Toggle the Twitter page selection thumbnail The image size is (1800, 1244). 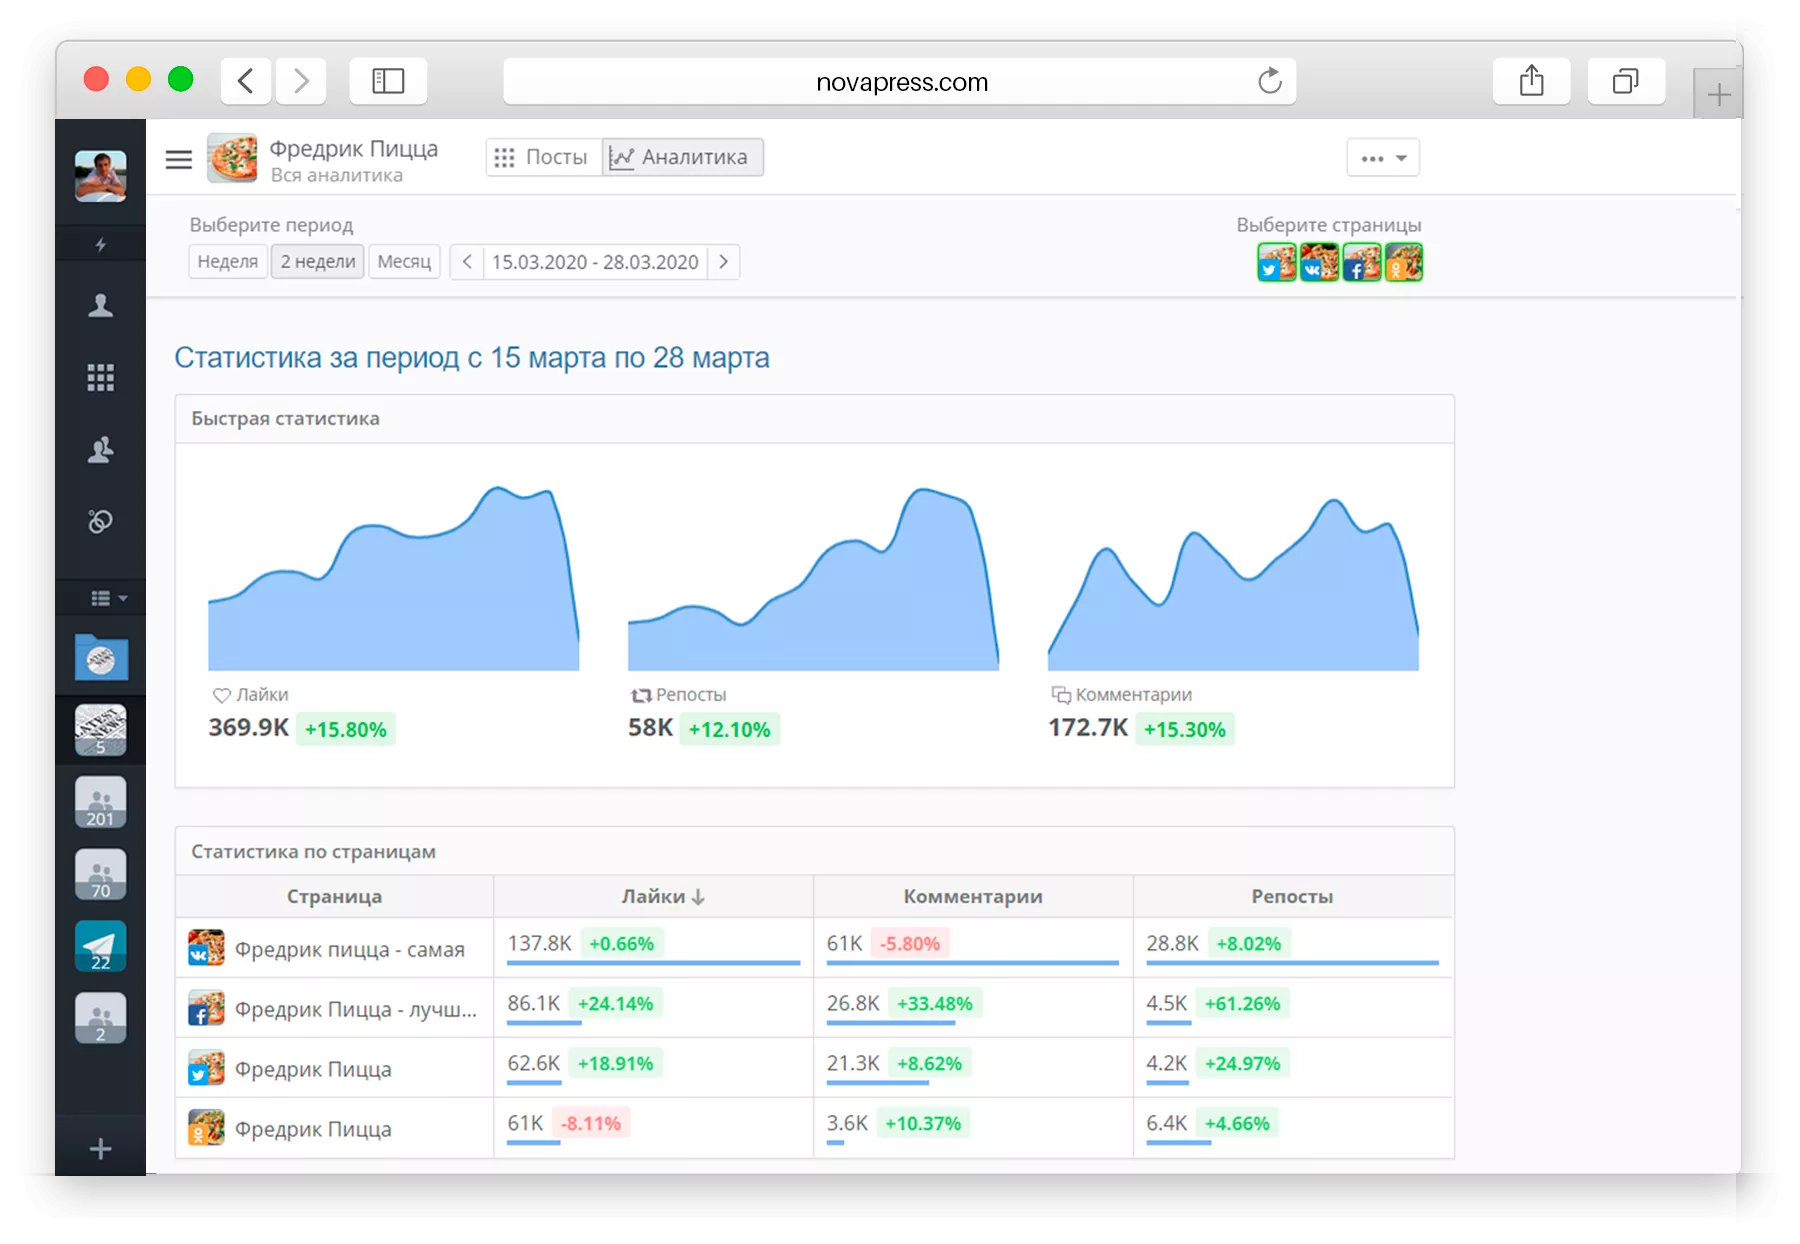tap(1276, 263)
